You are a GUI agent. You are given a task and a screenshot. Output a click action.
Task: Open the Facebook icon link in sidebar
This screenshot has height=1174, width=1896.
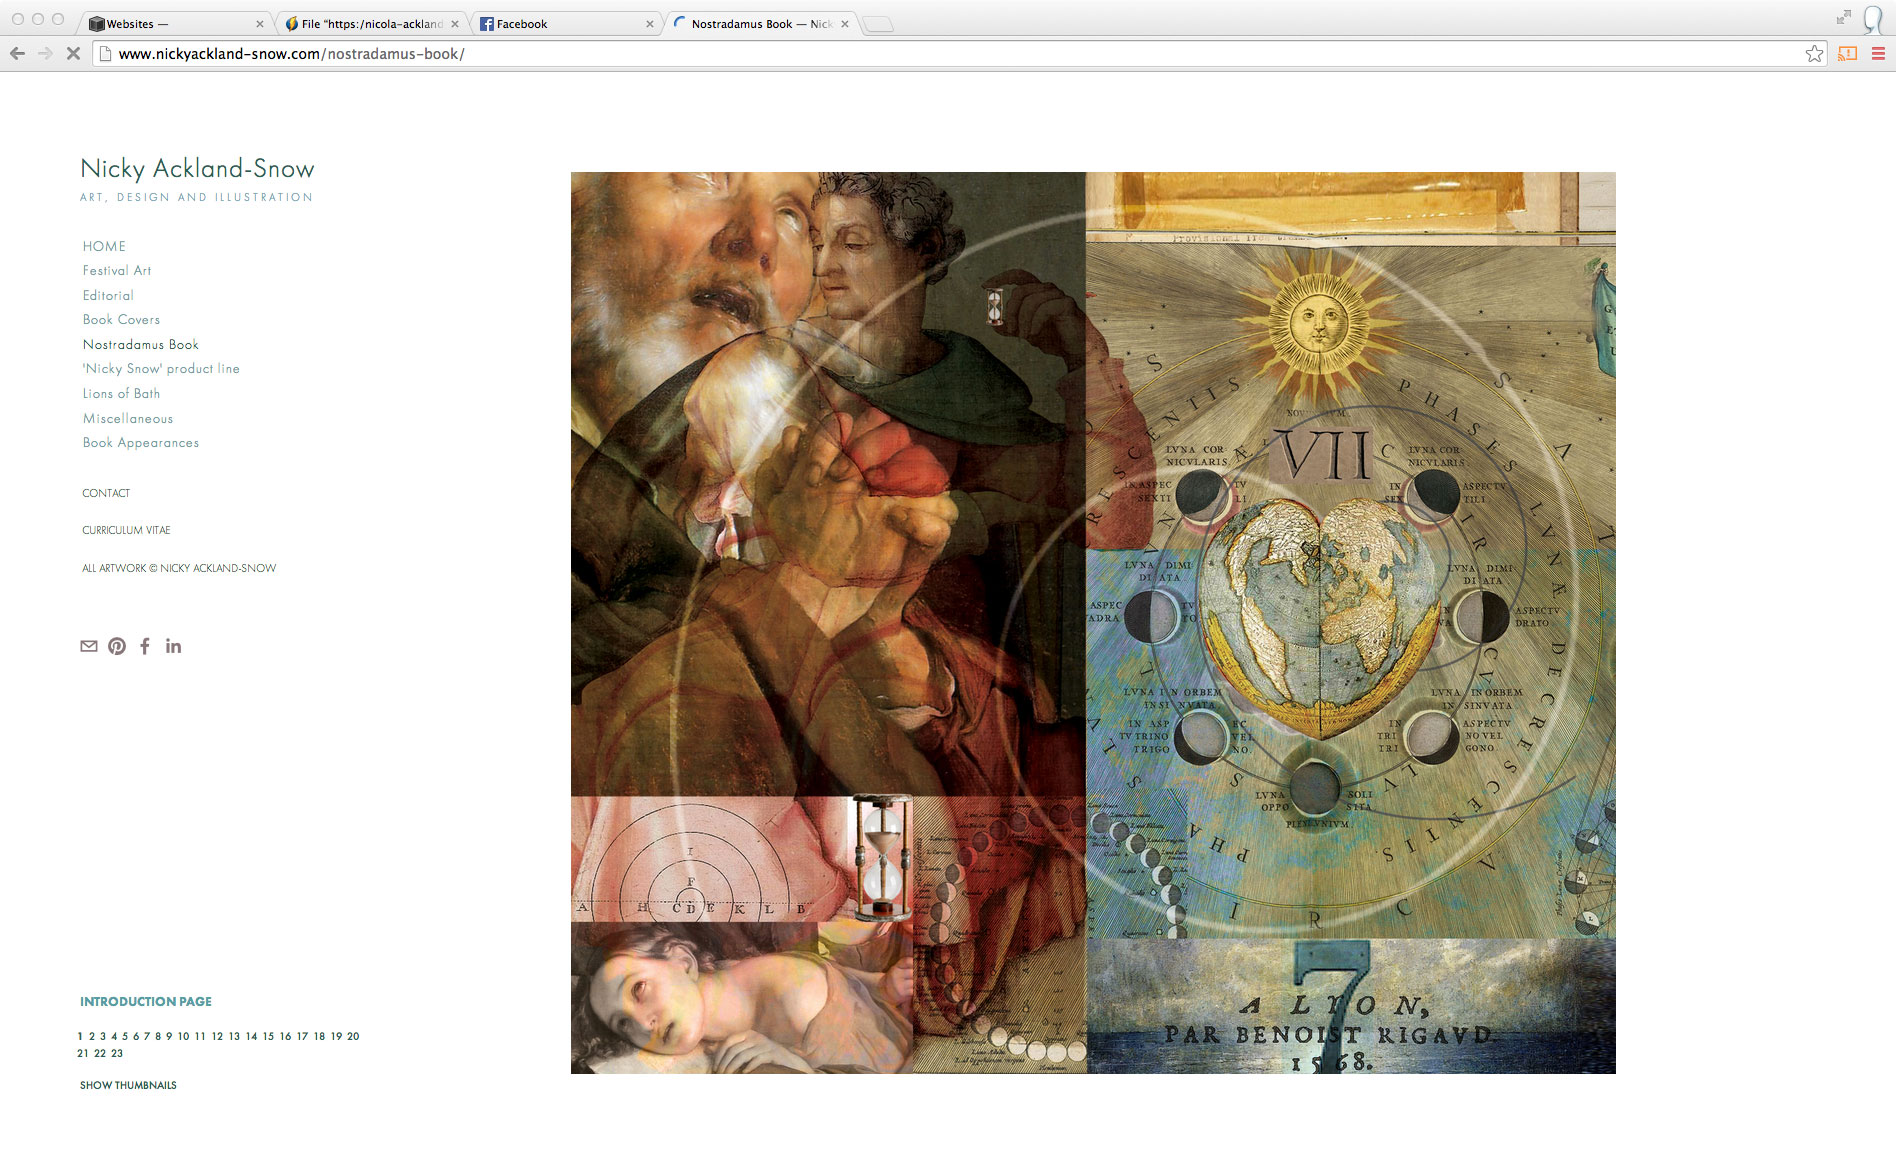(x=145, y=646)
